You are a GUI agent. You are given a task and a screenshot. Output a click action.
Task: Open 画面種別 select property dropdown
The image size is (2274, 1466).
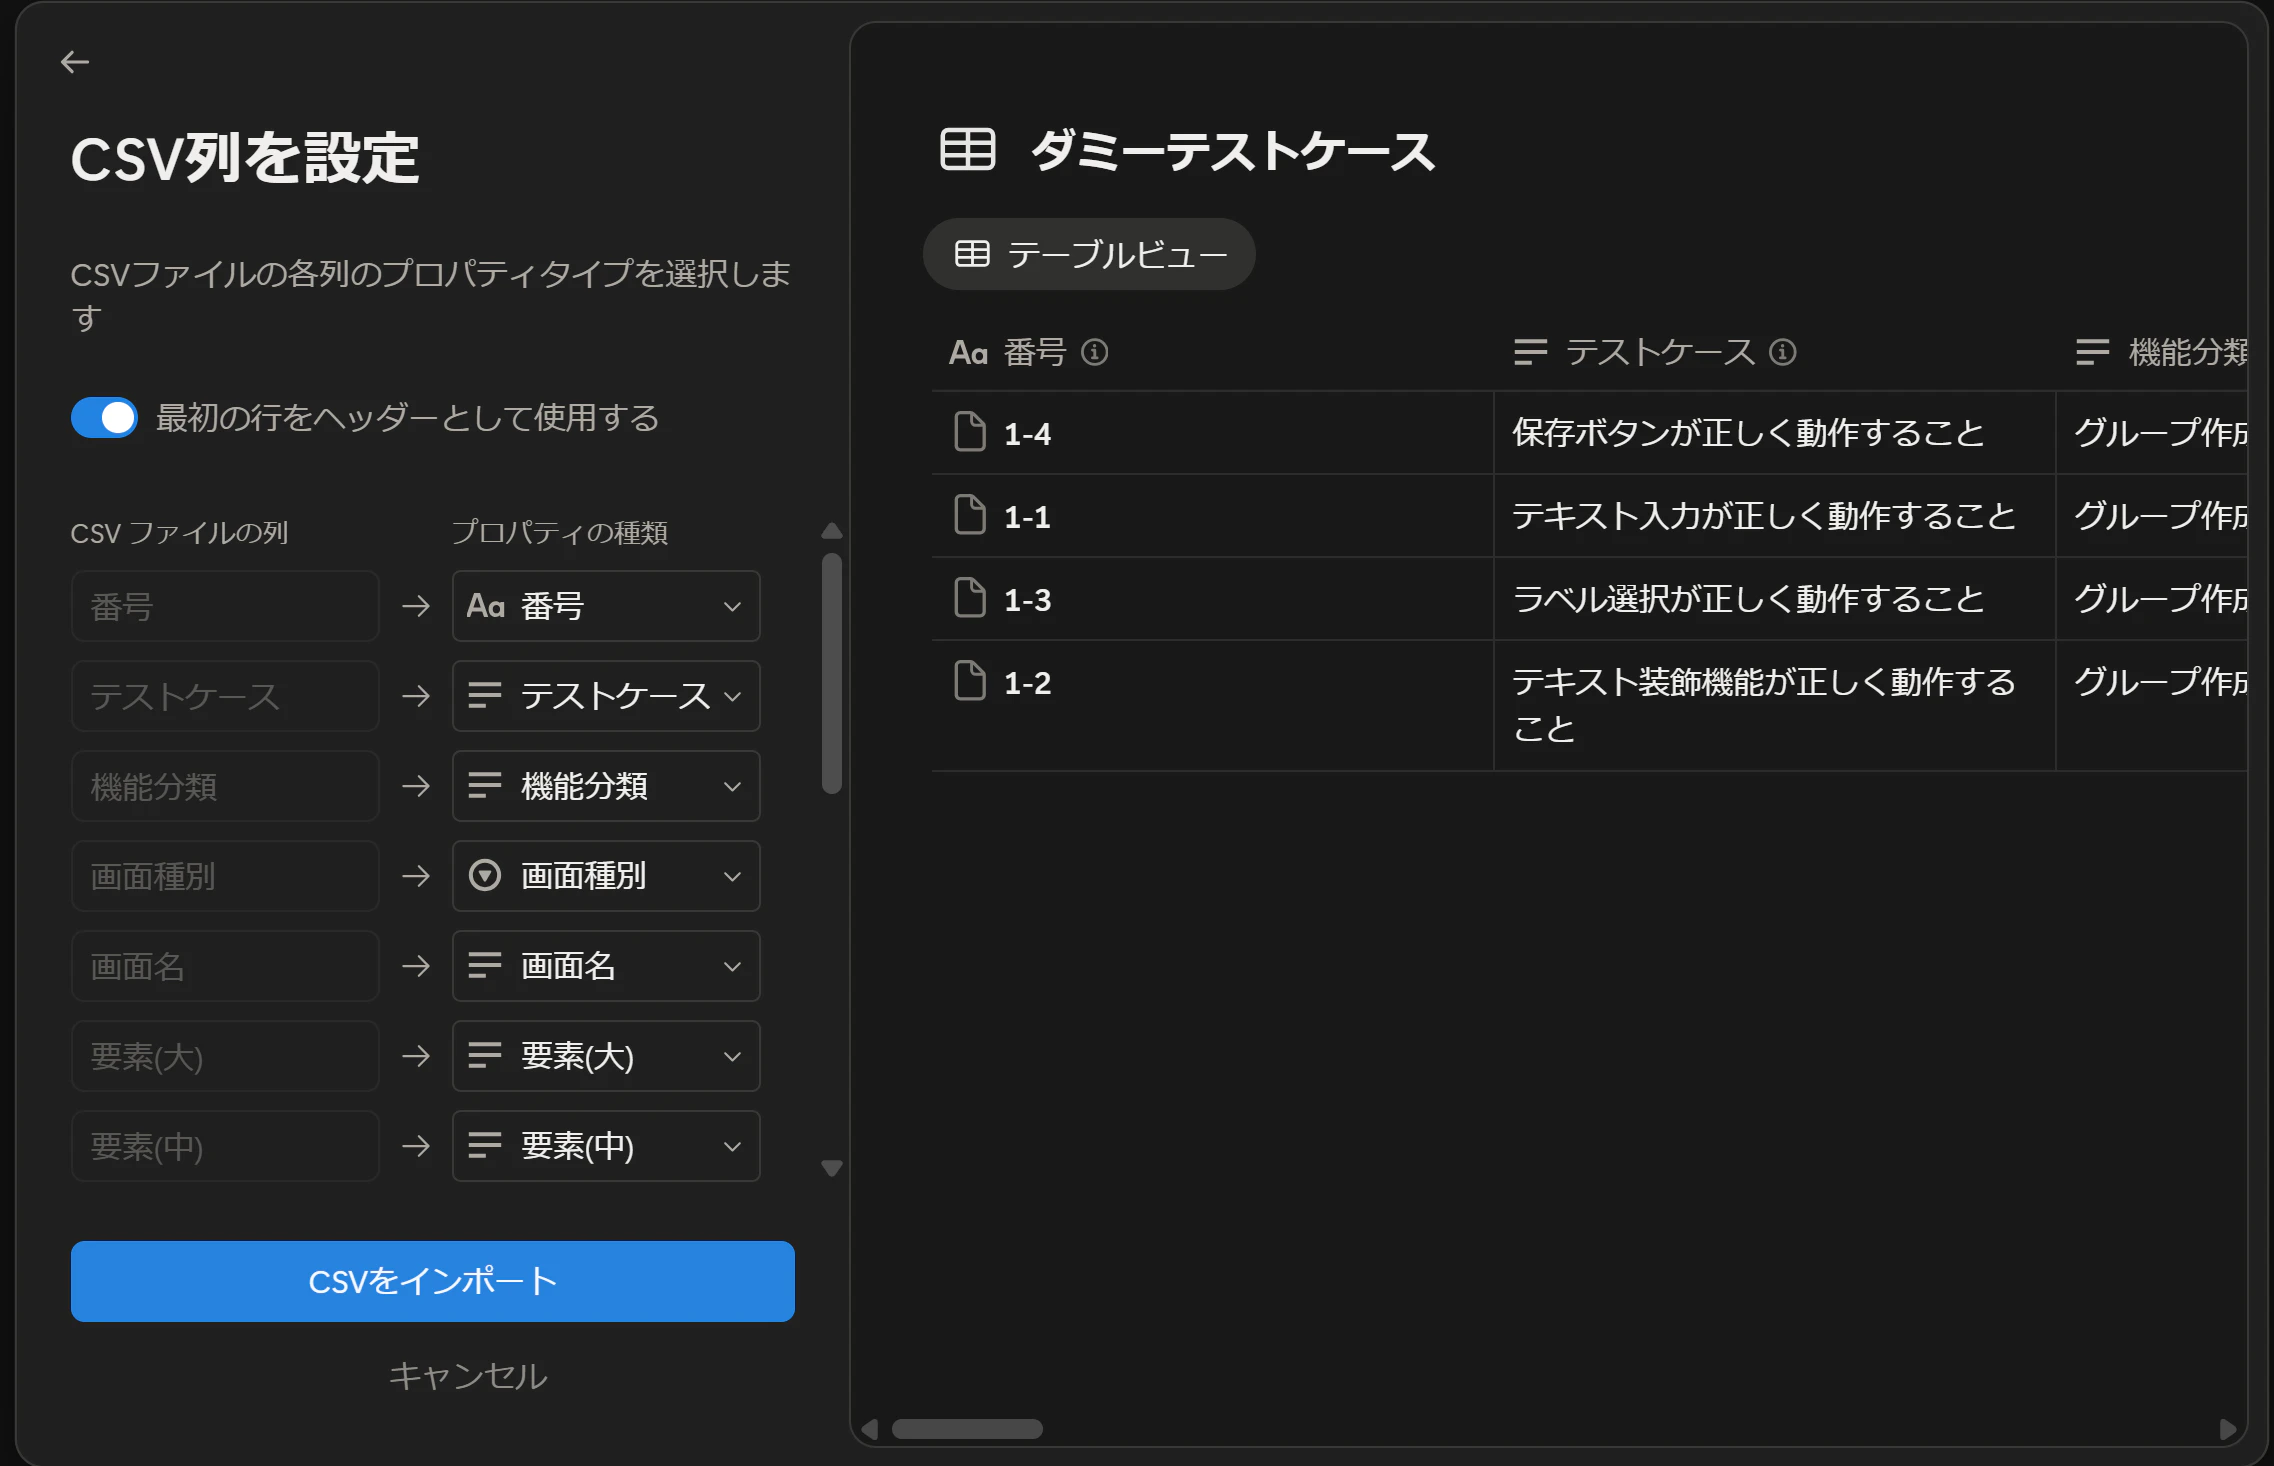[606, 876]
